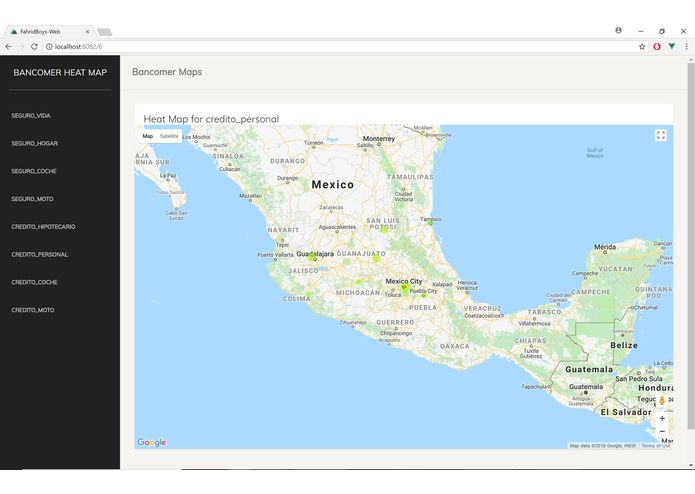695x494 pixels.
Task: Open CREDITO_HIPOTECARIO heat map
Action: 43,226
